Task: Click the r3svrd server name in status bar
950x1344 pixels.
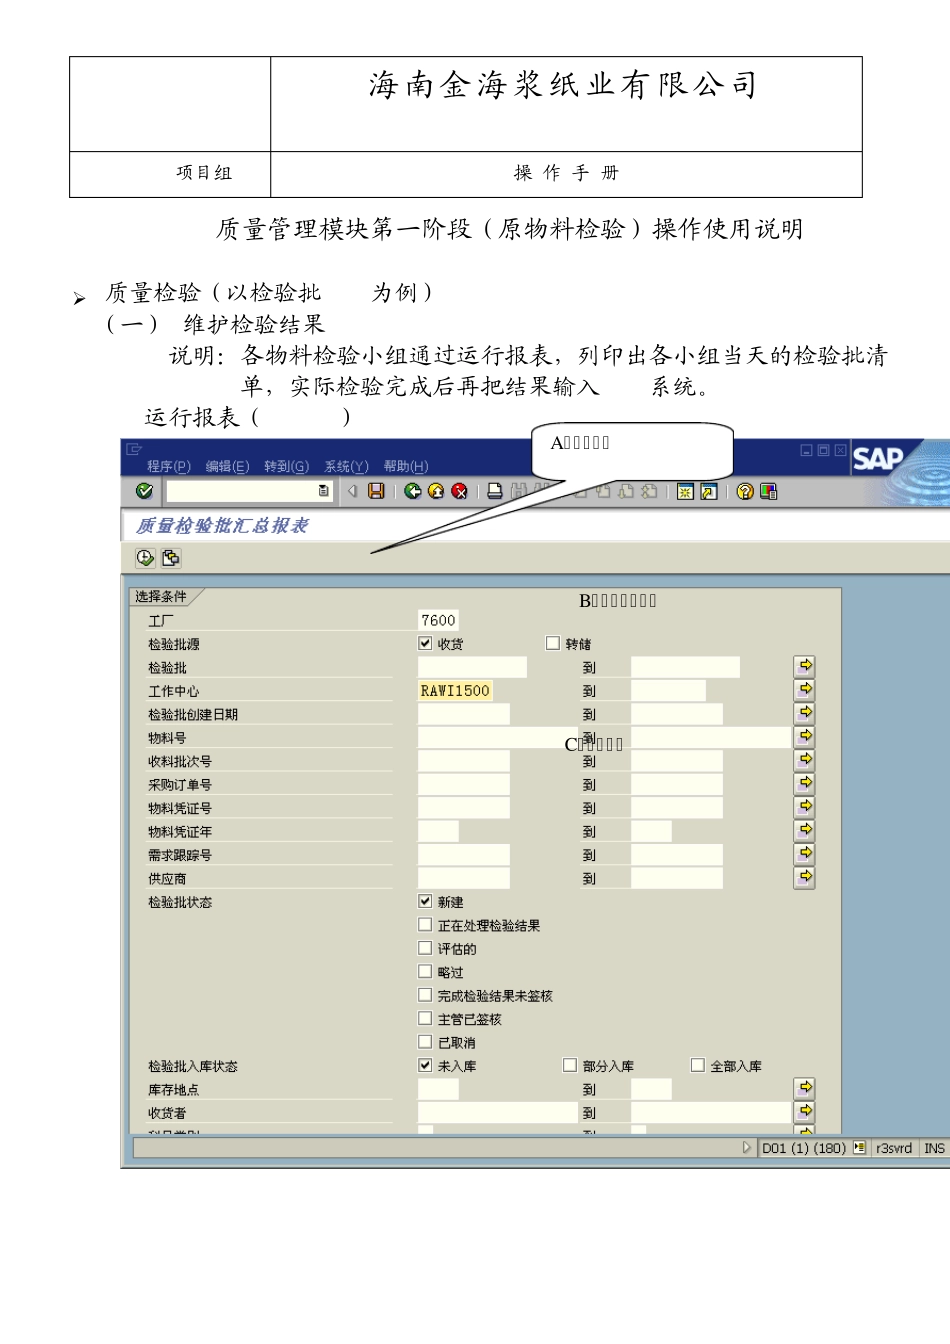Action: coord(894,1148)
